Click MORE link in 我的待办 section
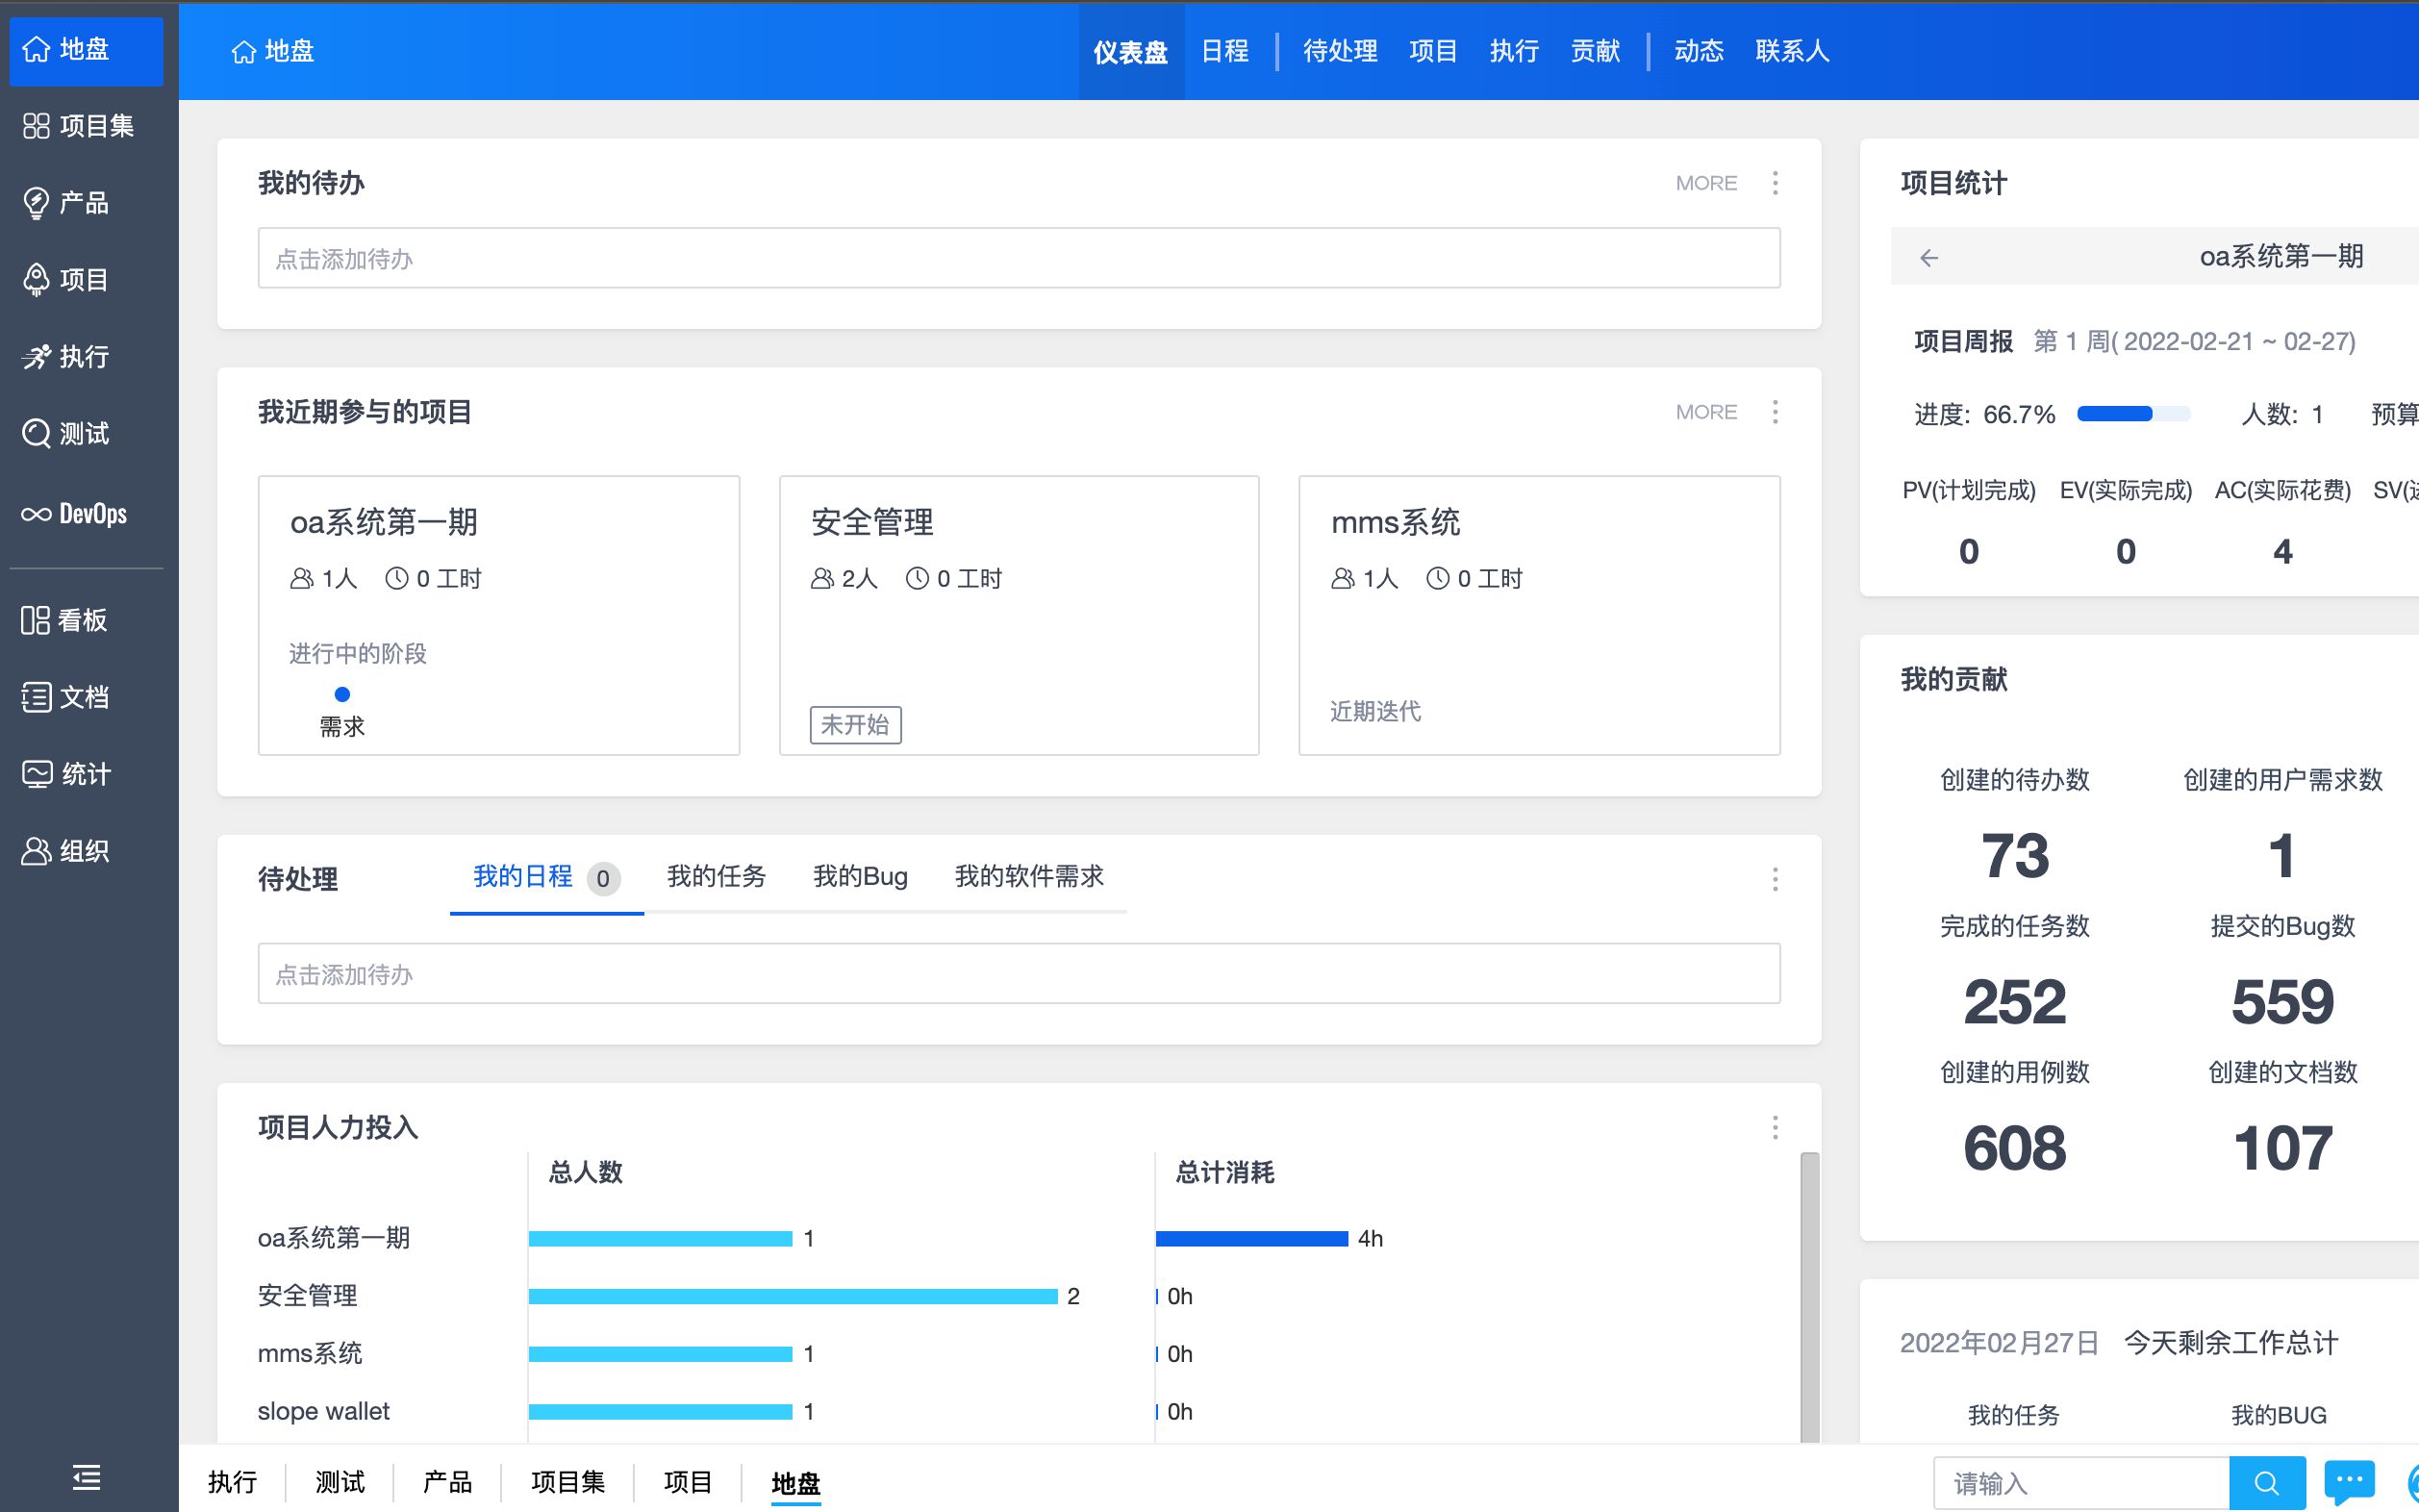 coord(1703,181)
